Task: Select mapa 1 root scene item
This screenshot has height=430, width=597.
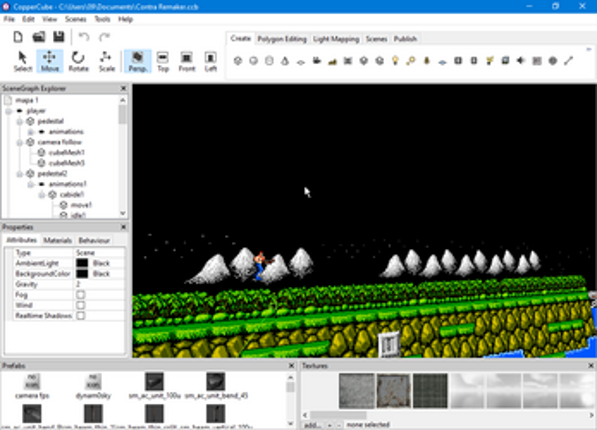Action: tap(27, 101)
